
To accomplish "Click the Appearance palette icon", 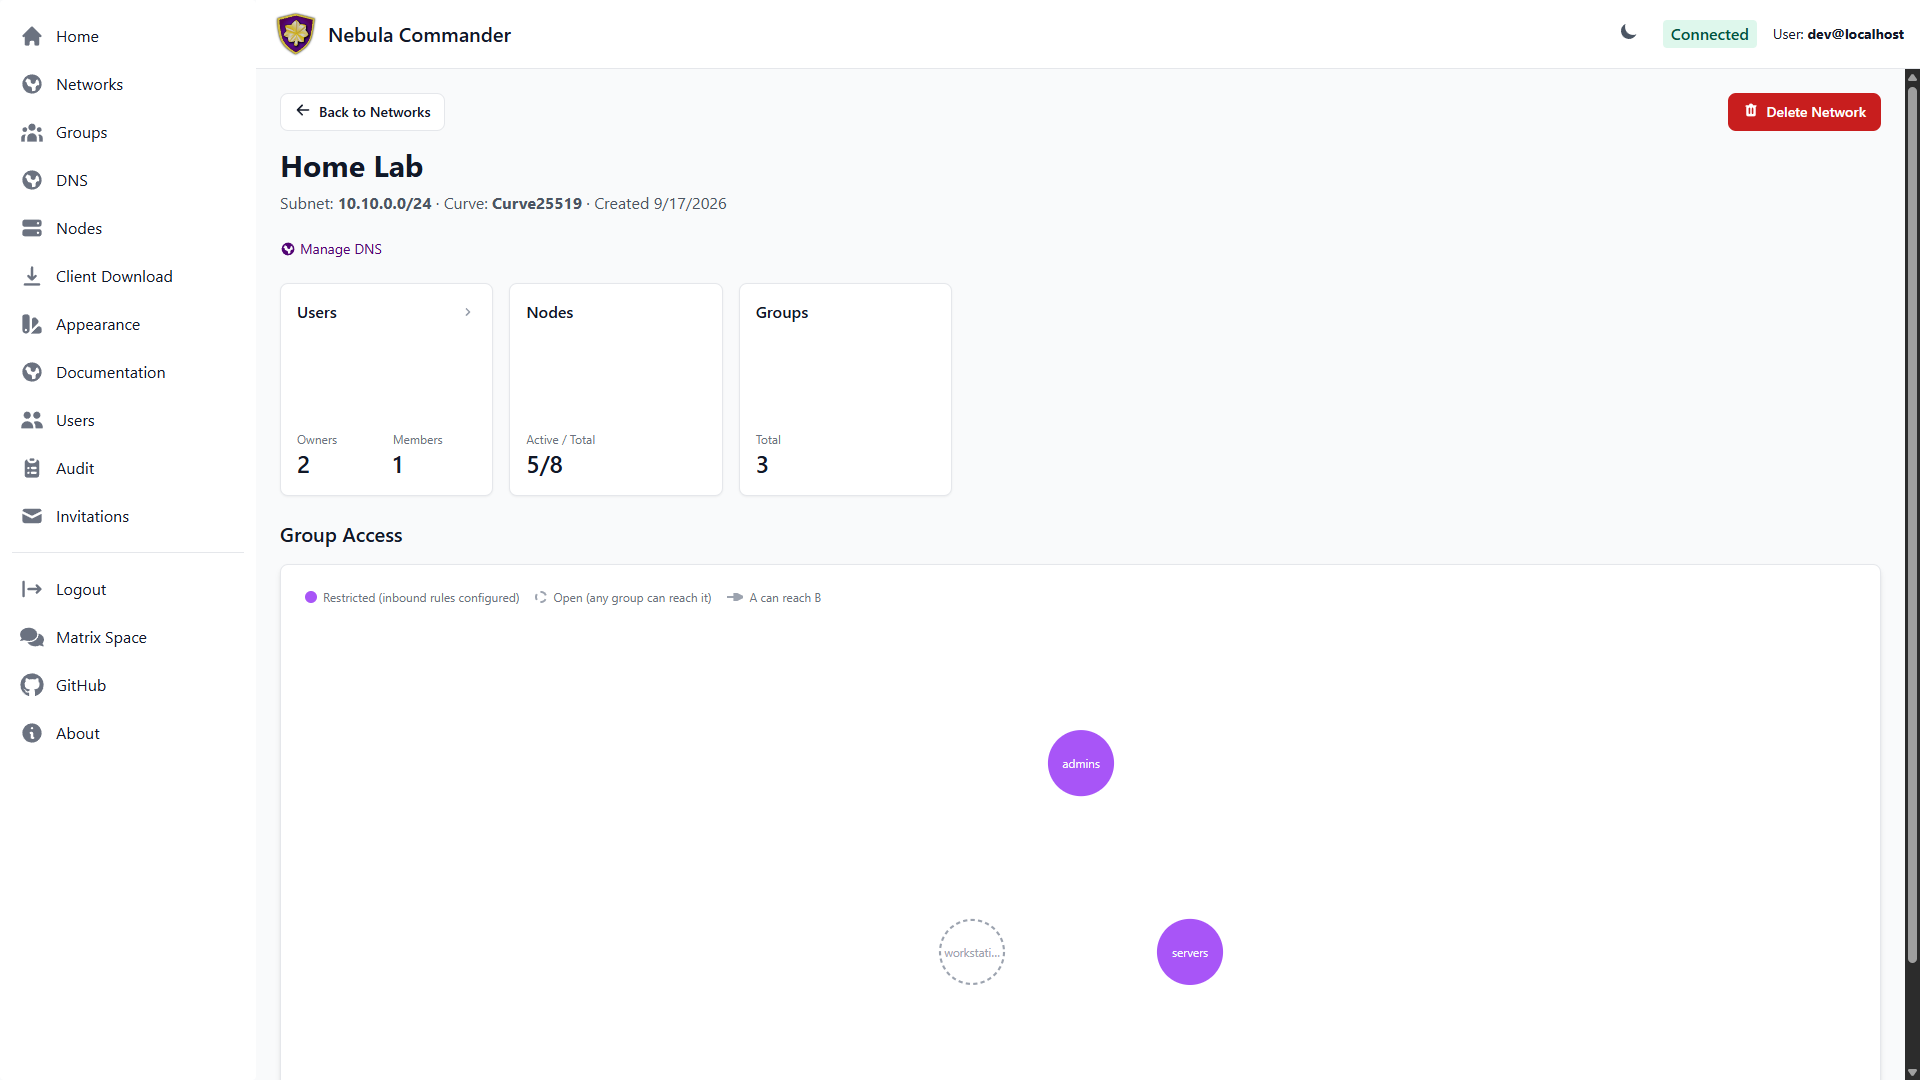I will 32,324.
